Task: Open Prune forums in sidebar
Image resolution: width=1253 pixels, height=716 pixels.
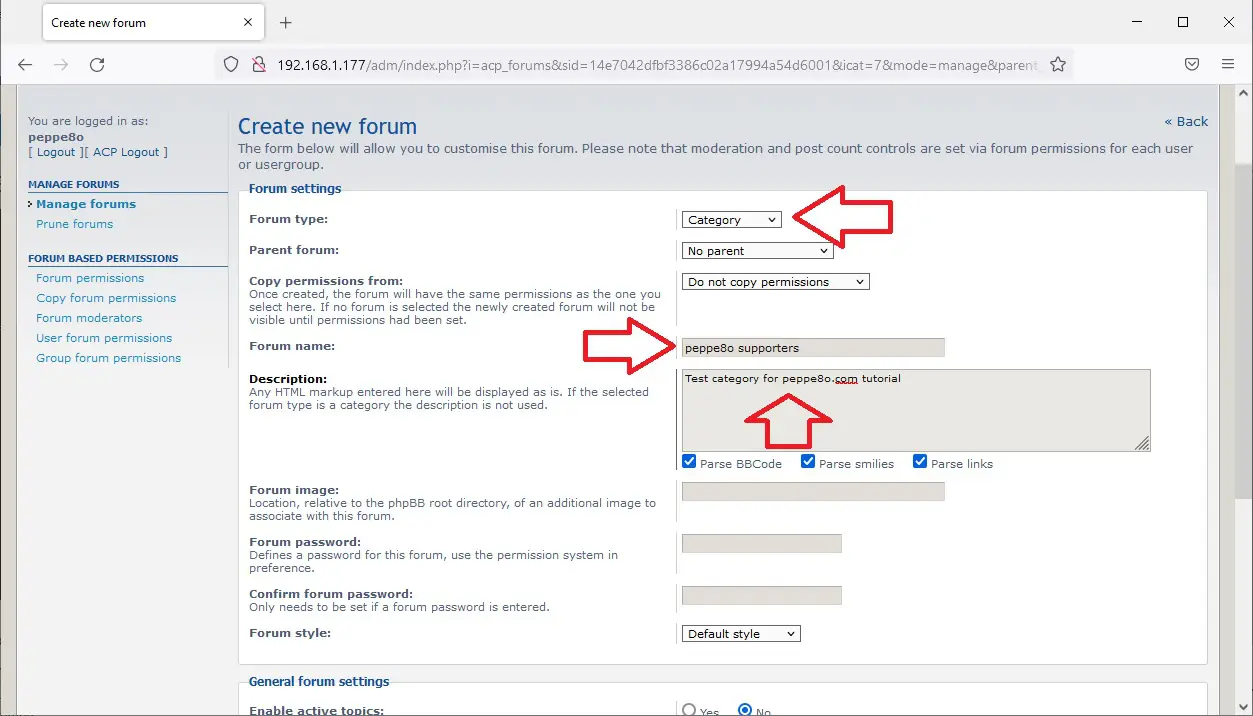Action: [x=75, y=224]
